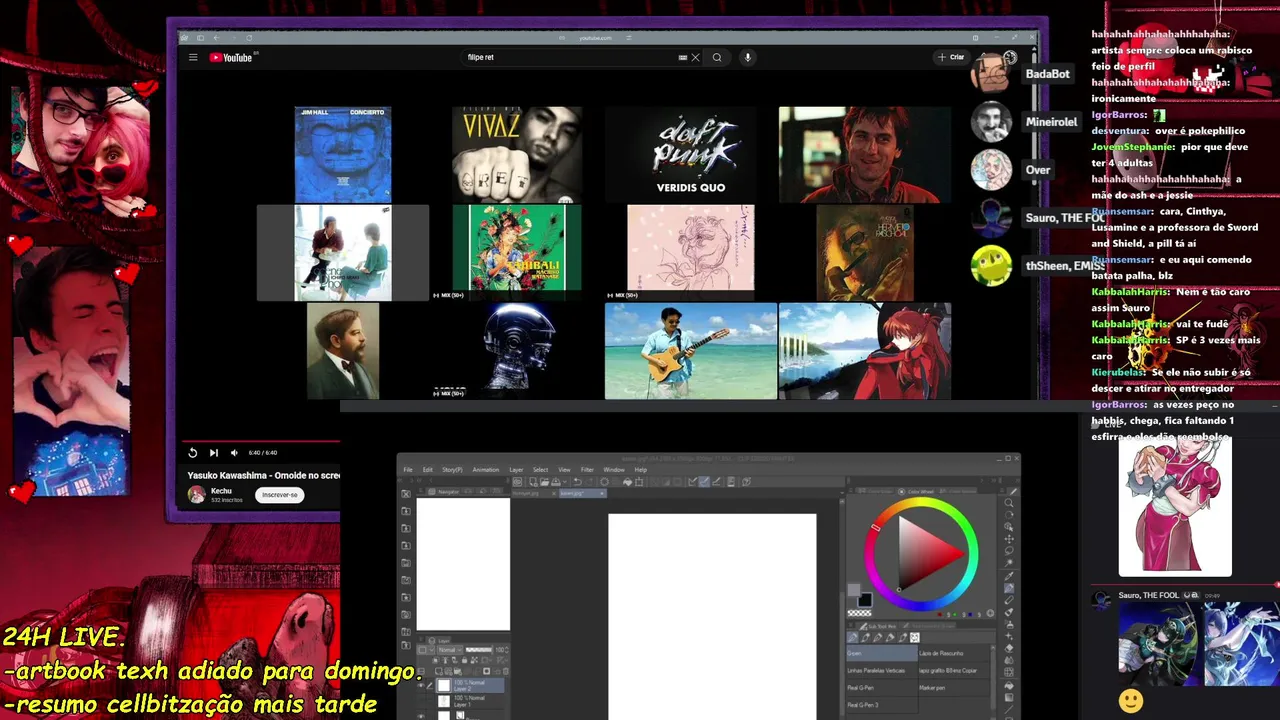Viewport: 1280px width, 720px height.
Task: Select the black sub color swatch
Action: point(864,600)
